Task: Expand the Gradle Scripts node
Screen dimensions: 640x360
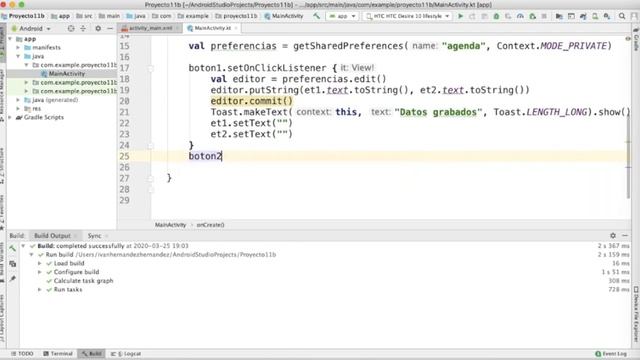Action: [x=10, y=117]
